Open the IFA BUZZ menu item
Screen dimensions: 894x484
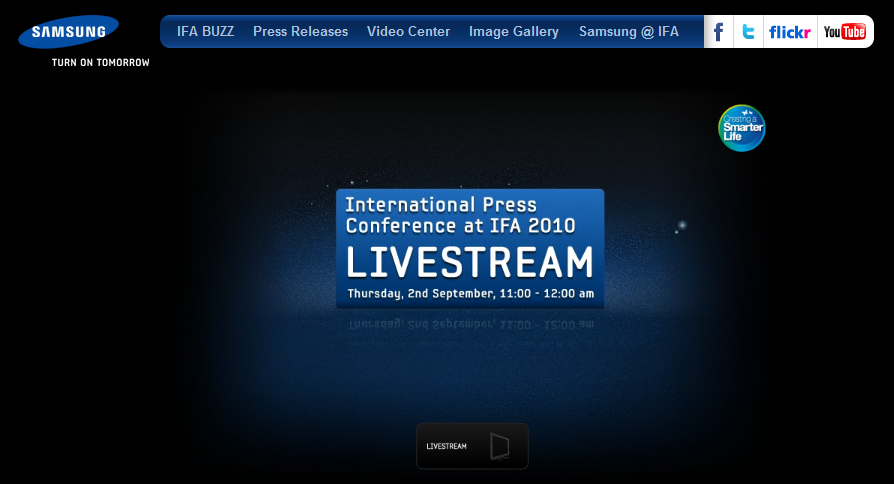coord(205,32)
